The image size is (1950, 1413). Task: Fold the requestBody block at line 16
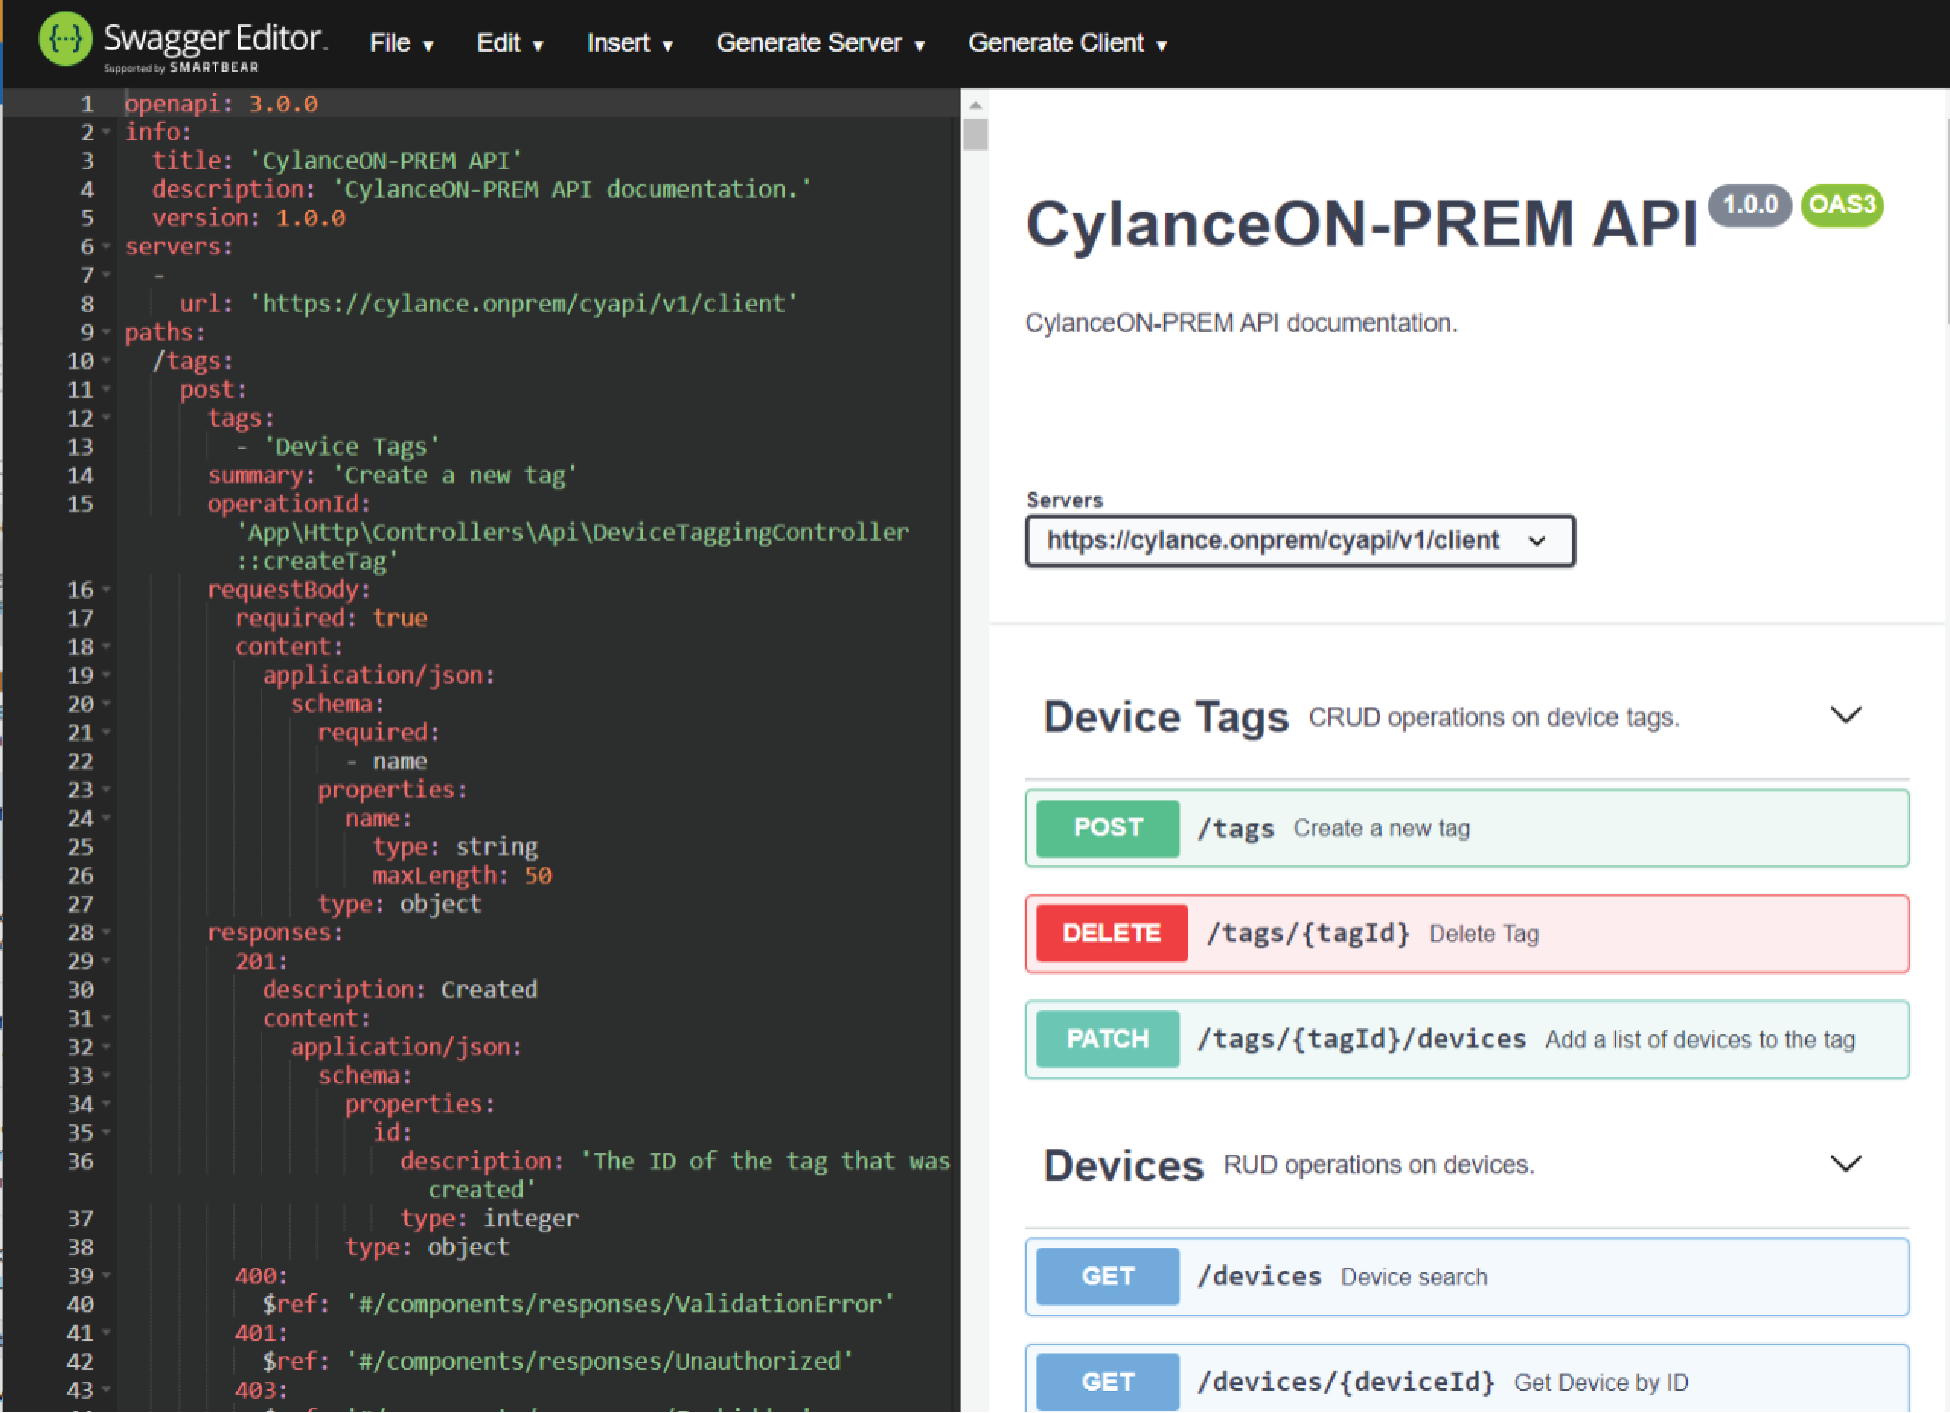106,589
